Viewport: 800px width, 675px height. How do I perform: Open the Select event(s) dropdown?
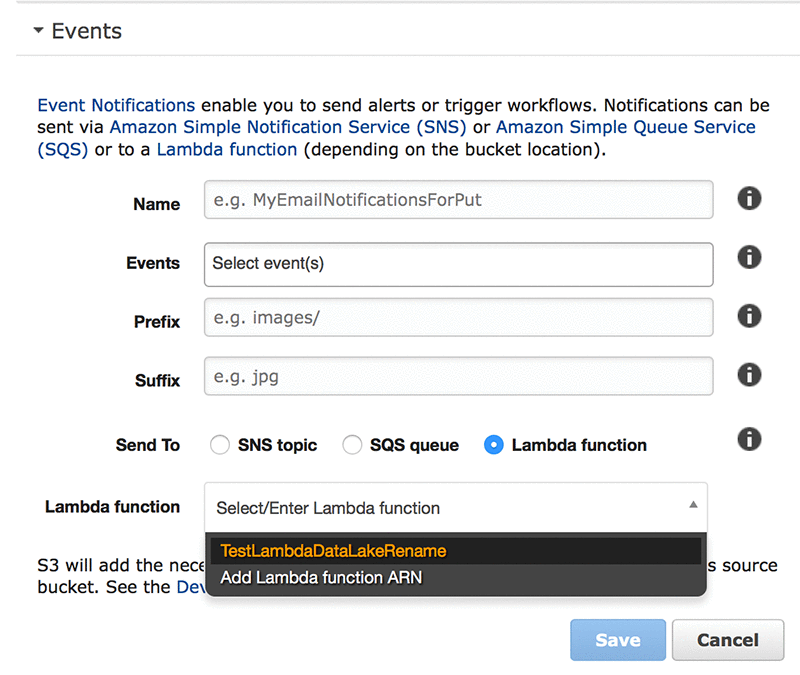pos(458,264)
